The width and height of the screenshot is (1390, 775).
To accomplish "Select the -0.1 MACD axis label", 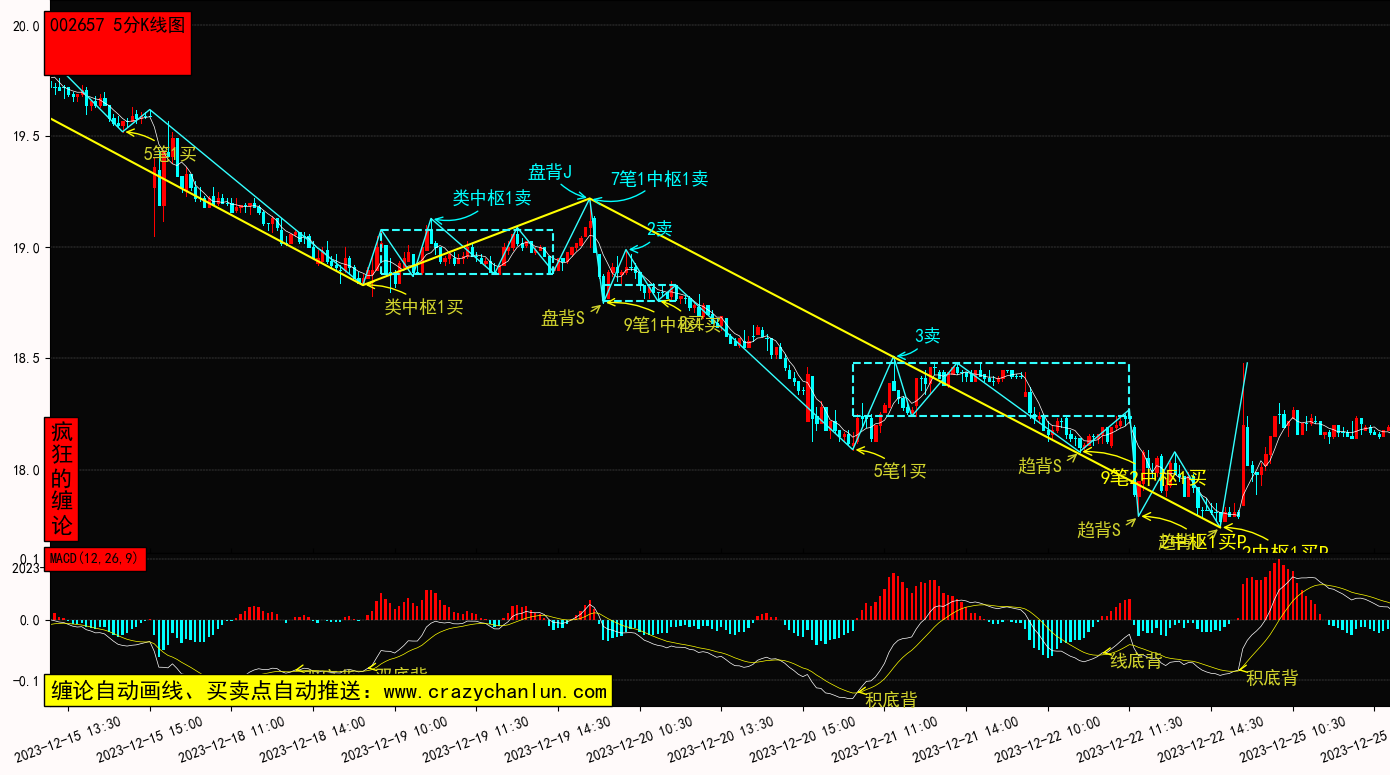I will (x=24, y=681).
